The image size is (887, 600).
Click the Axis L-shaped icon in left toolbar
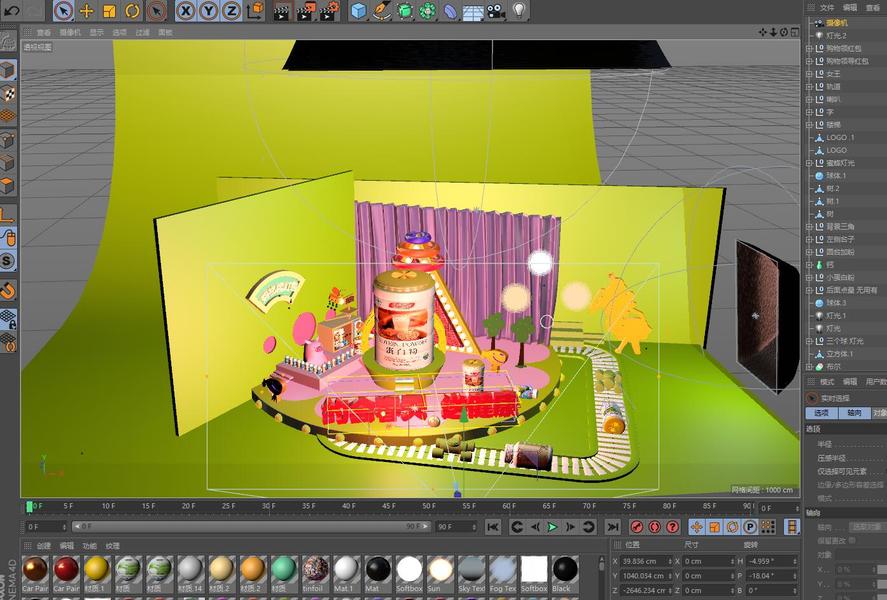click(8, 215)
